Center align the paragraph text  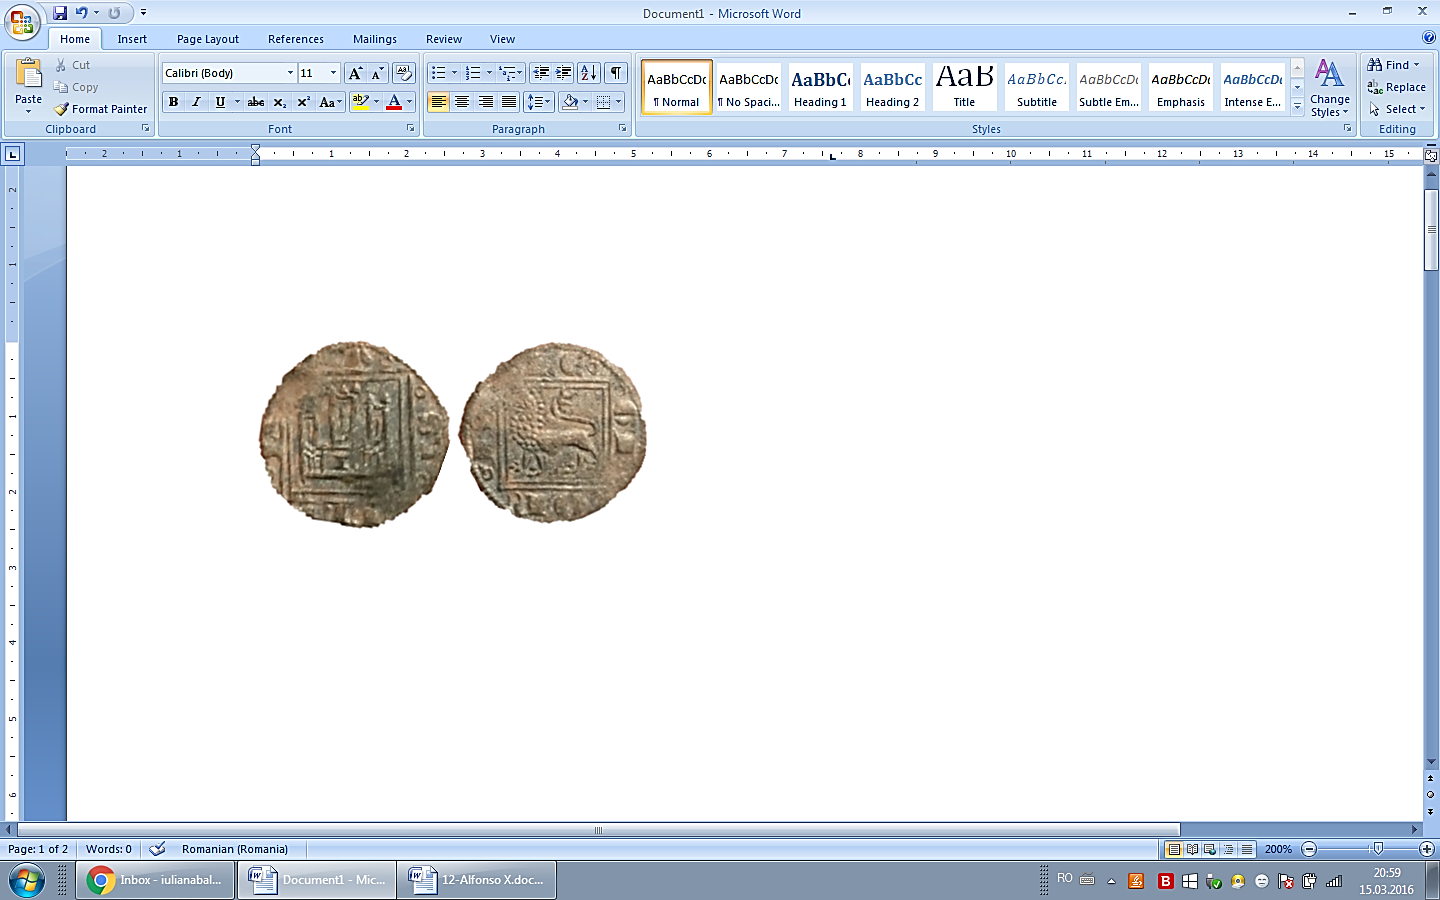461,101
